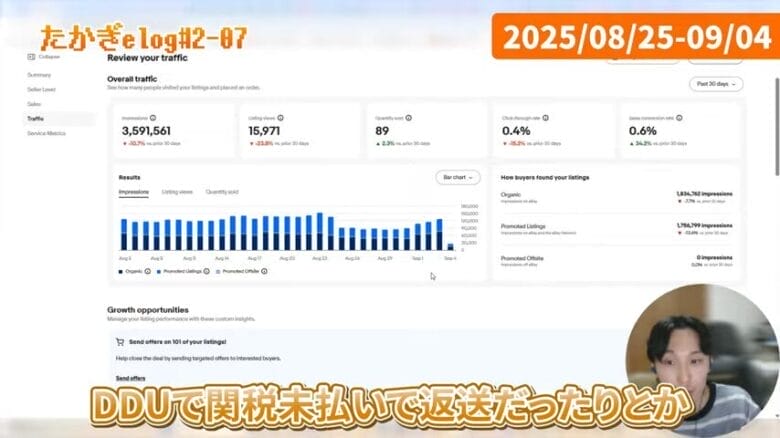The height and width of the screenshot is (438, 780).
Task: Switch to the Listing views chart tab
Action: coord(177,191)
